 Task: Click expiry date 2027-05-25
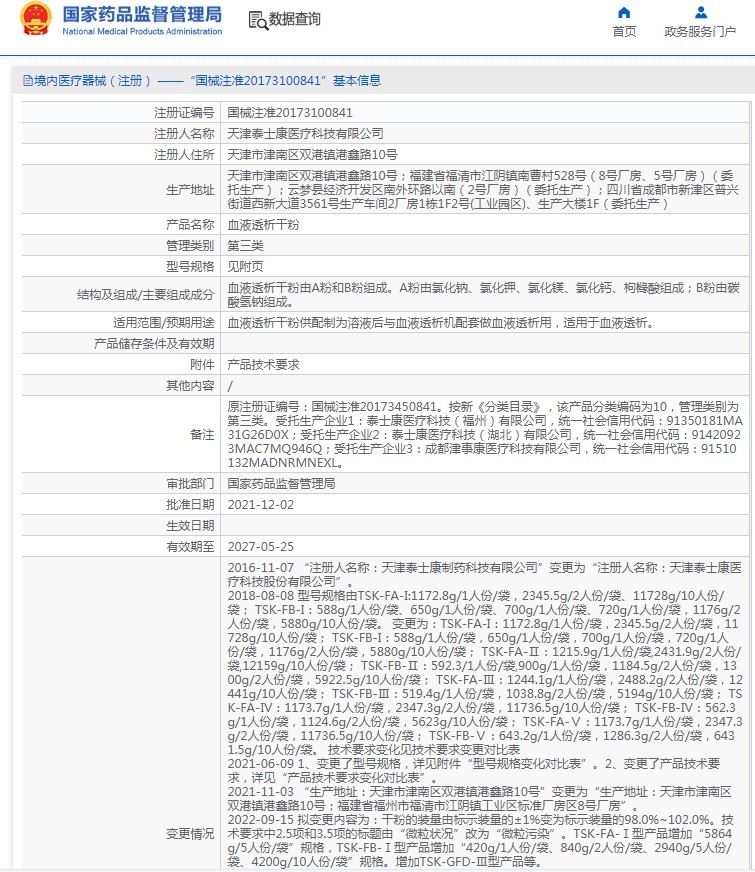pos(260,548)
